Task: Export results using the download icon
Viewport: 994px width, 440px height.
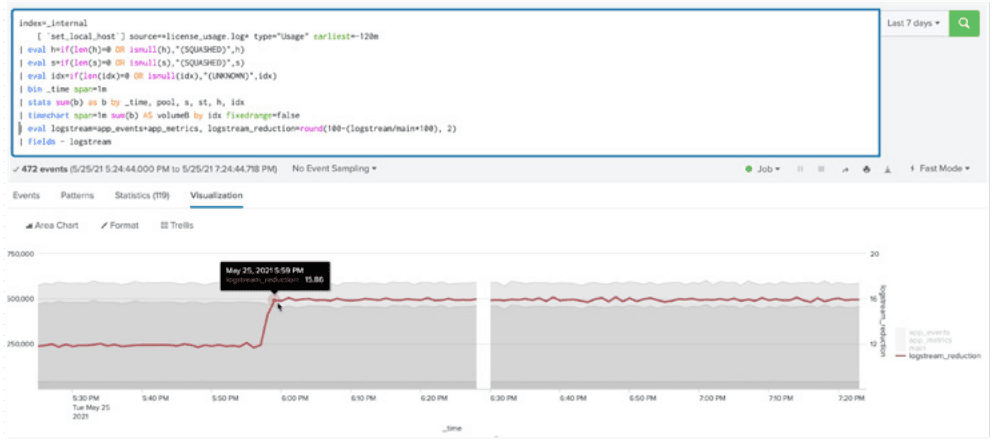Action: click(886, 170)
